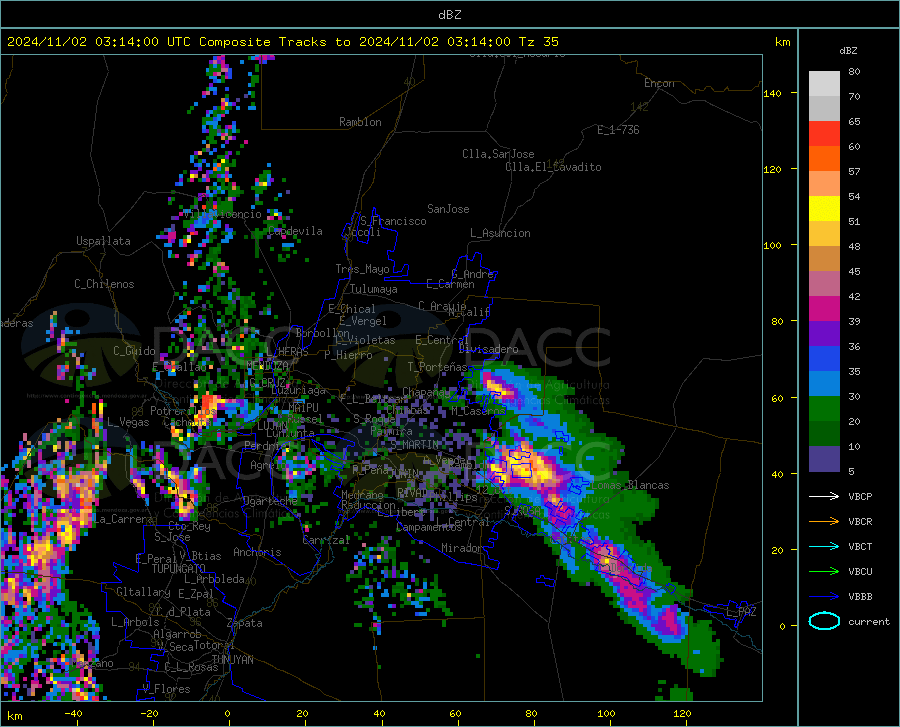Screen dimensions: 900x727
Task: Click the L_PAZ map label
Action: (x=741, y=612)
